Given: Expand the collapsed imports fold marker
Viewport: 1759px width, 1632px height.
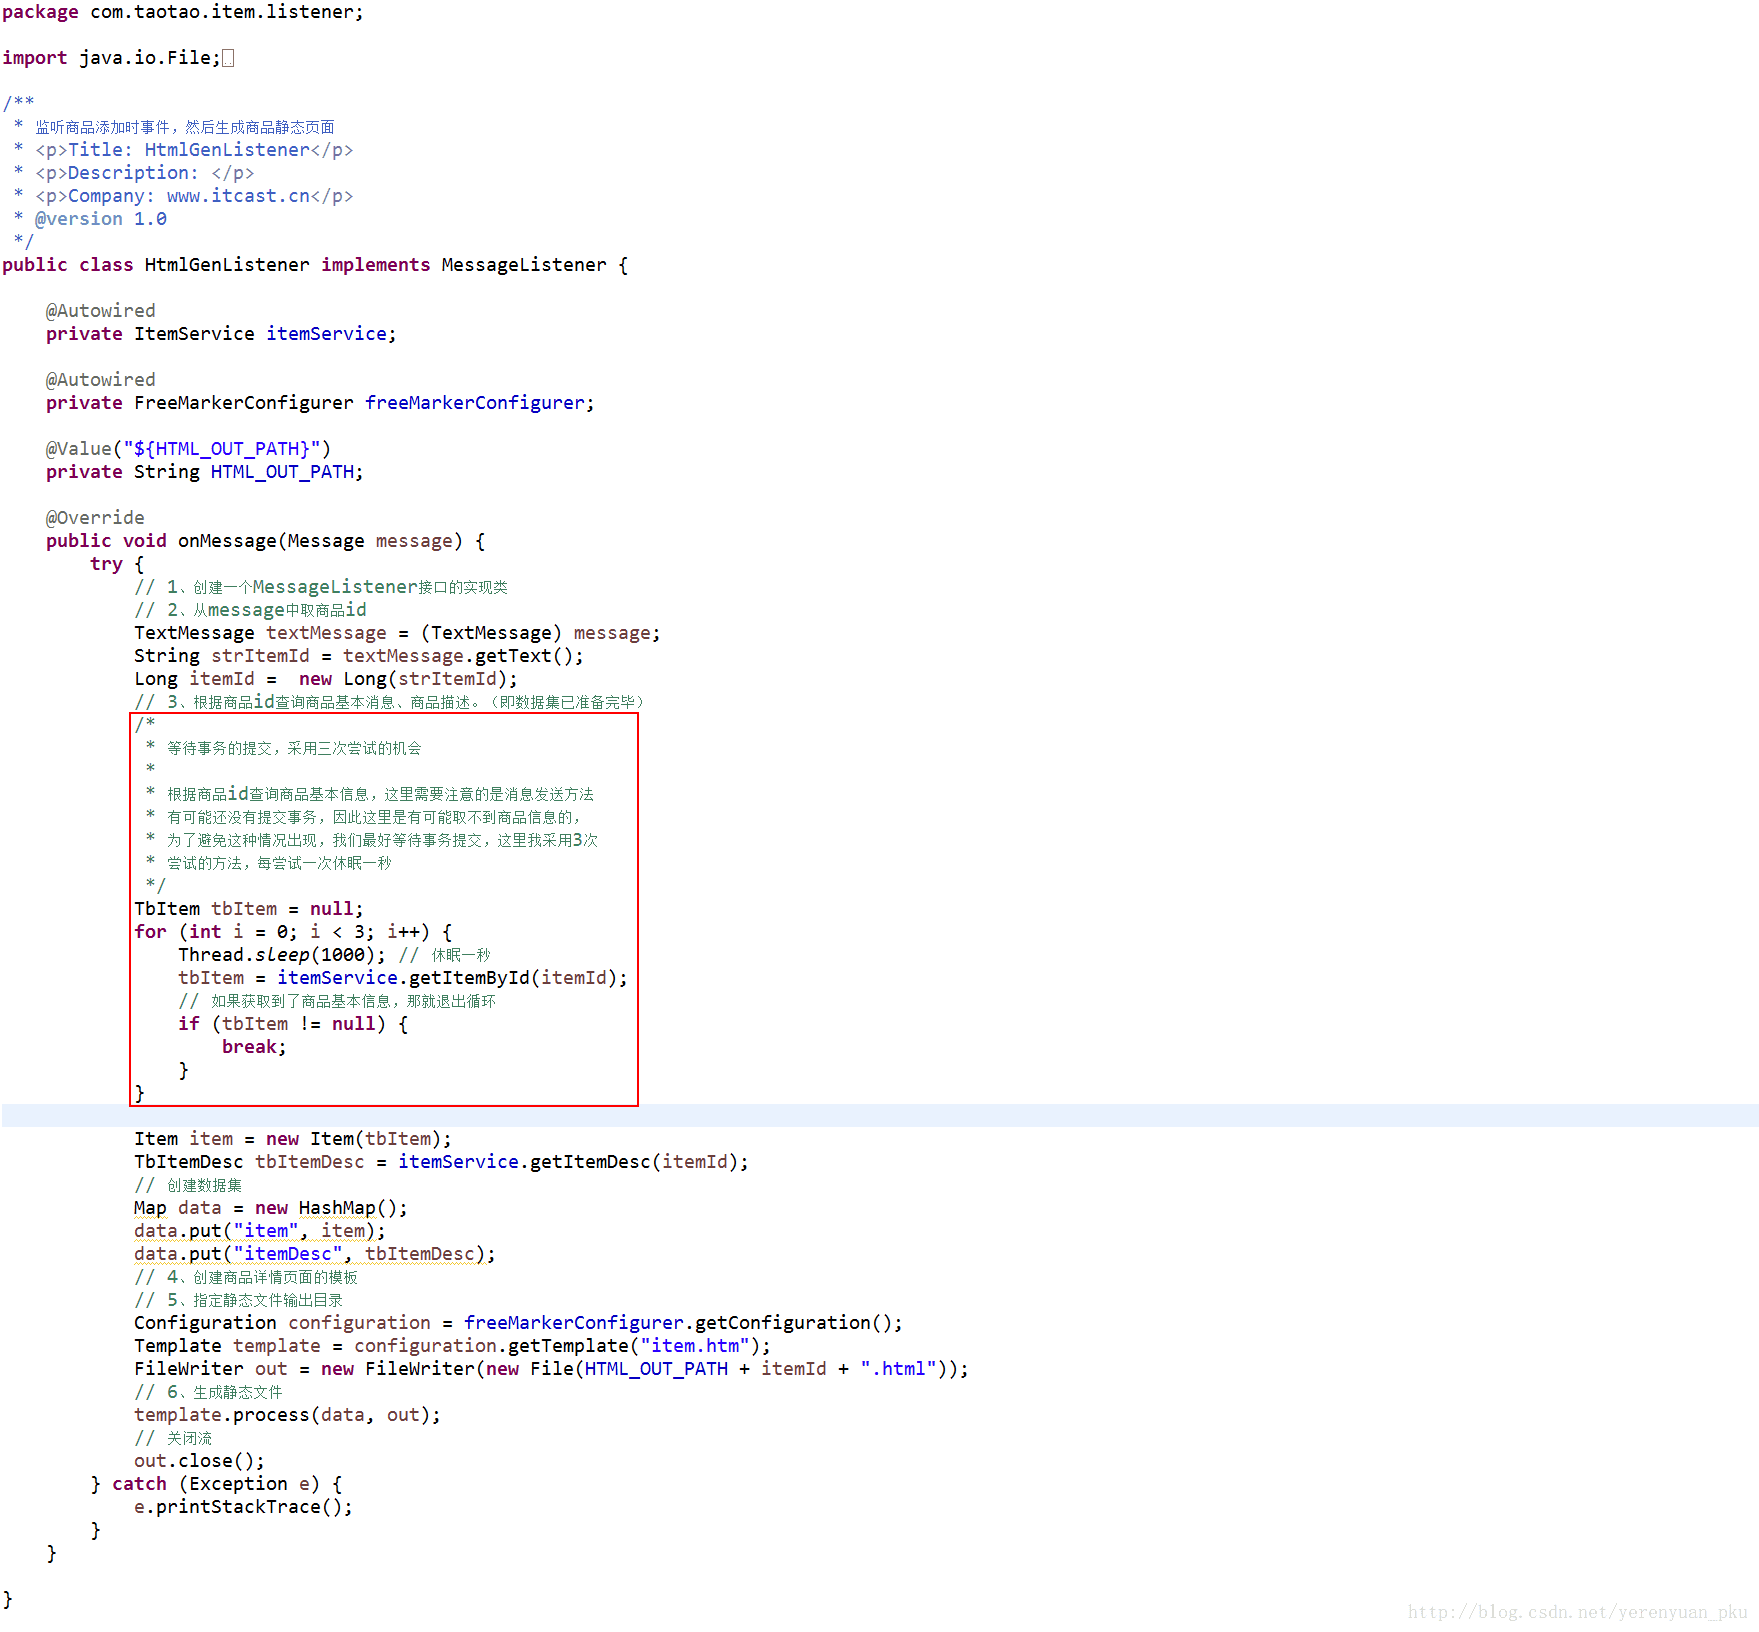Looking at the screenshot, I should 228,58.
